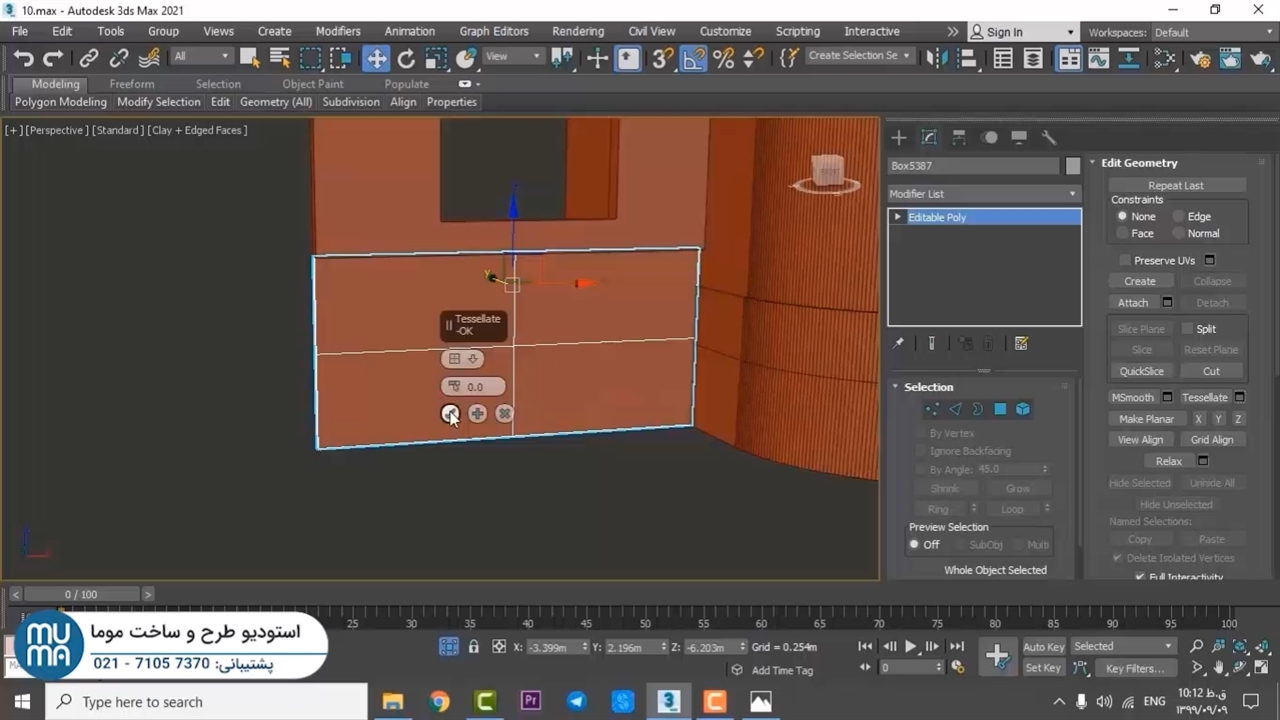The height and width of the screenshot is (720, 1280).
Task: Tick the Split checkbox
Action: point(1187,329)
